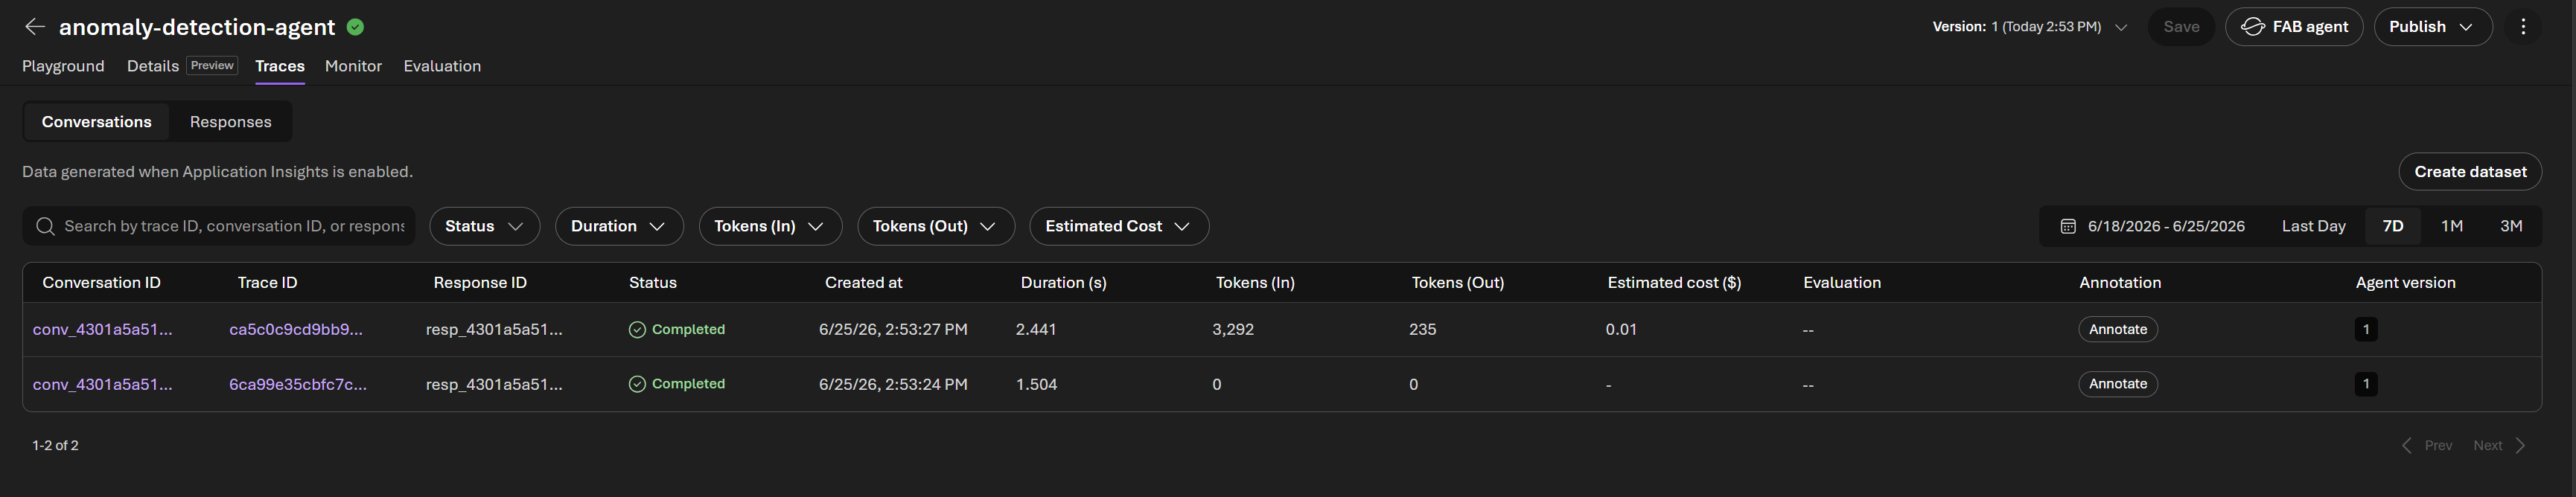Click the agent version badge in the 2:53:24 PM row
Viewport: 2576px width, 497px height.
point(2366,384)
